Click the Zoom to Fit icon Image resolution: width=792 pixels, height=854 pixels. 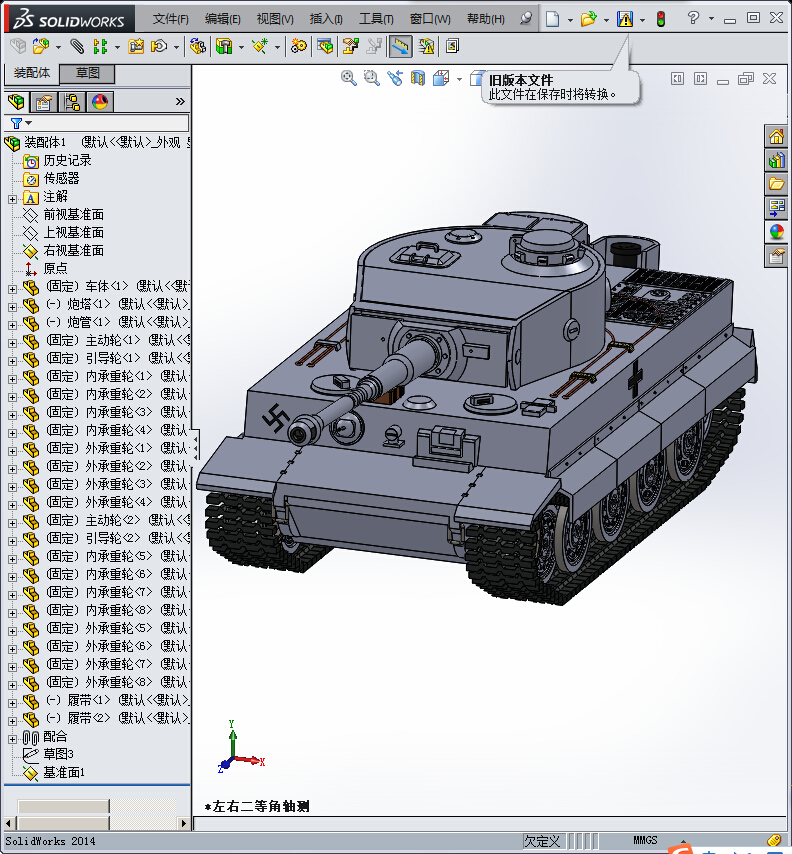[x=349, y=78]
